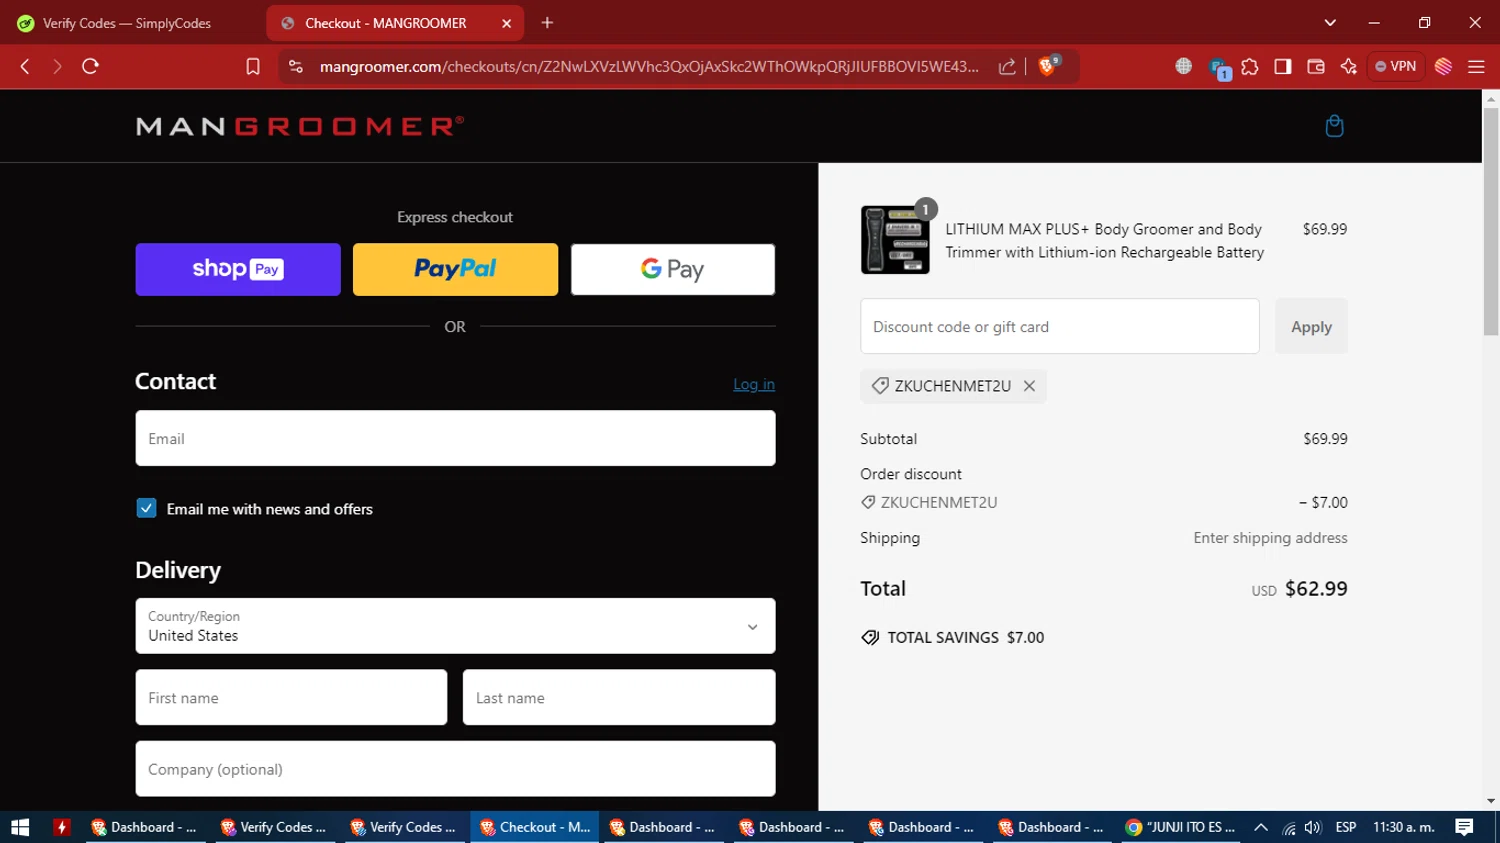
Task: Open the notifications action center
Action: pyautogui.click(x=1464, y=827)
